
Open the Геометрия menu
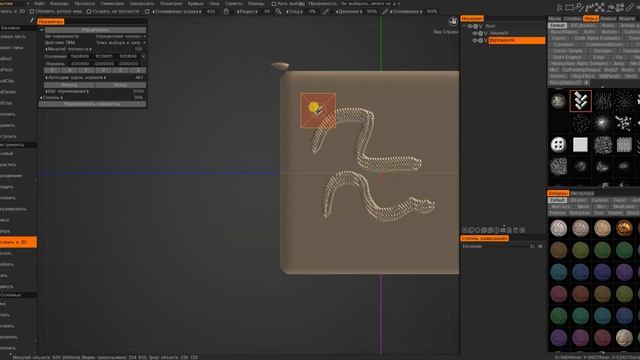pos(171,3)
